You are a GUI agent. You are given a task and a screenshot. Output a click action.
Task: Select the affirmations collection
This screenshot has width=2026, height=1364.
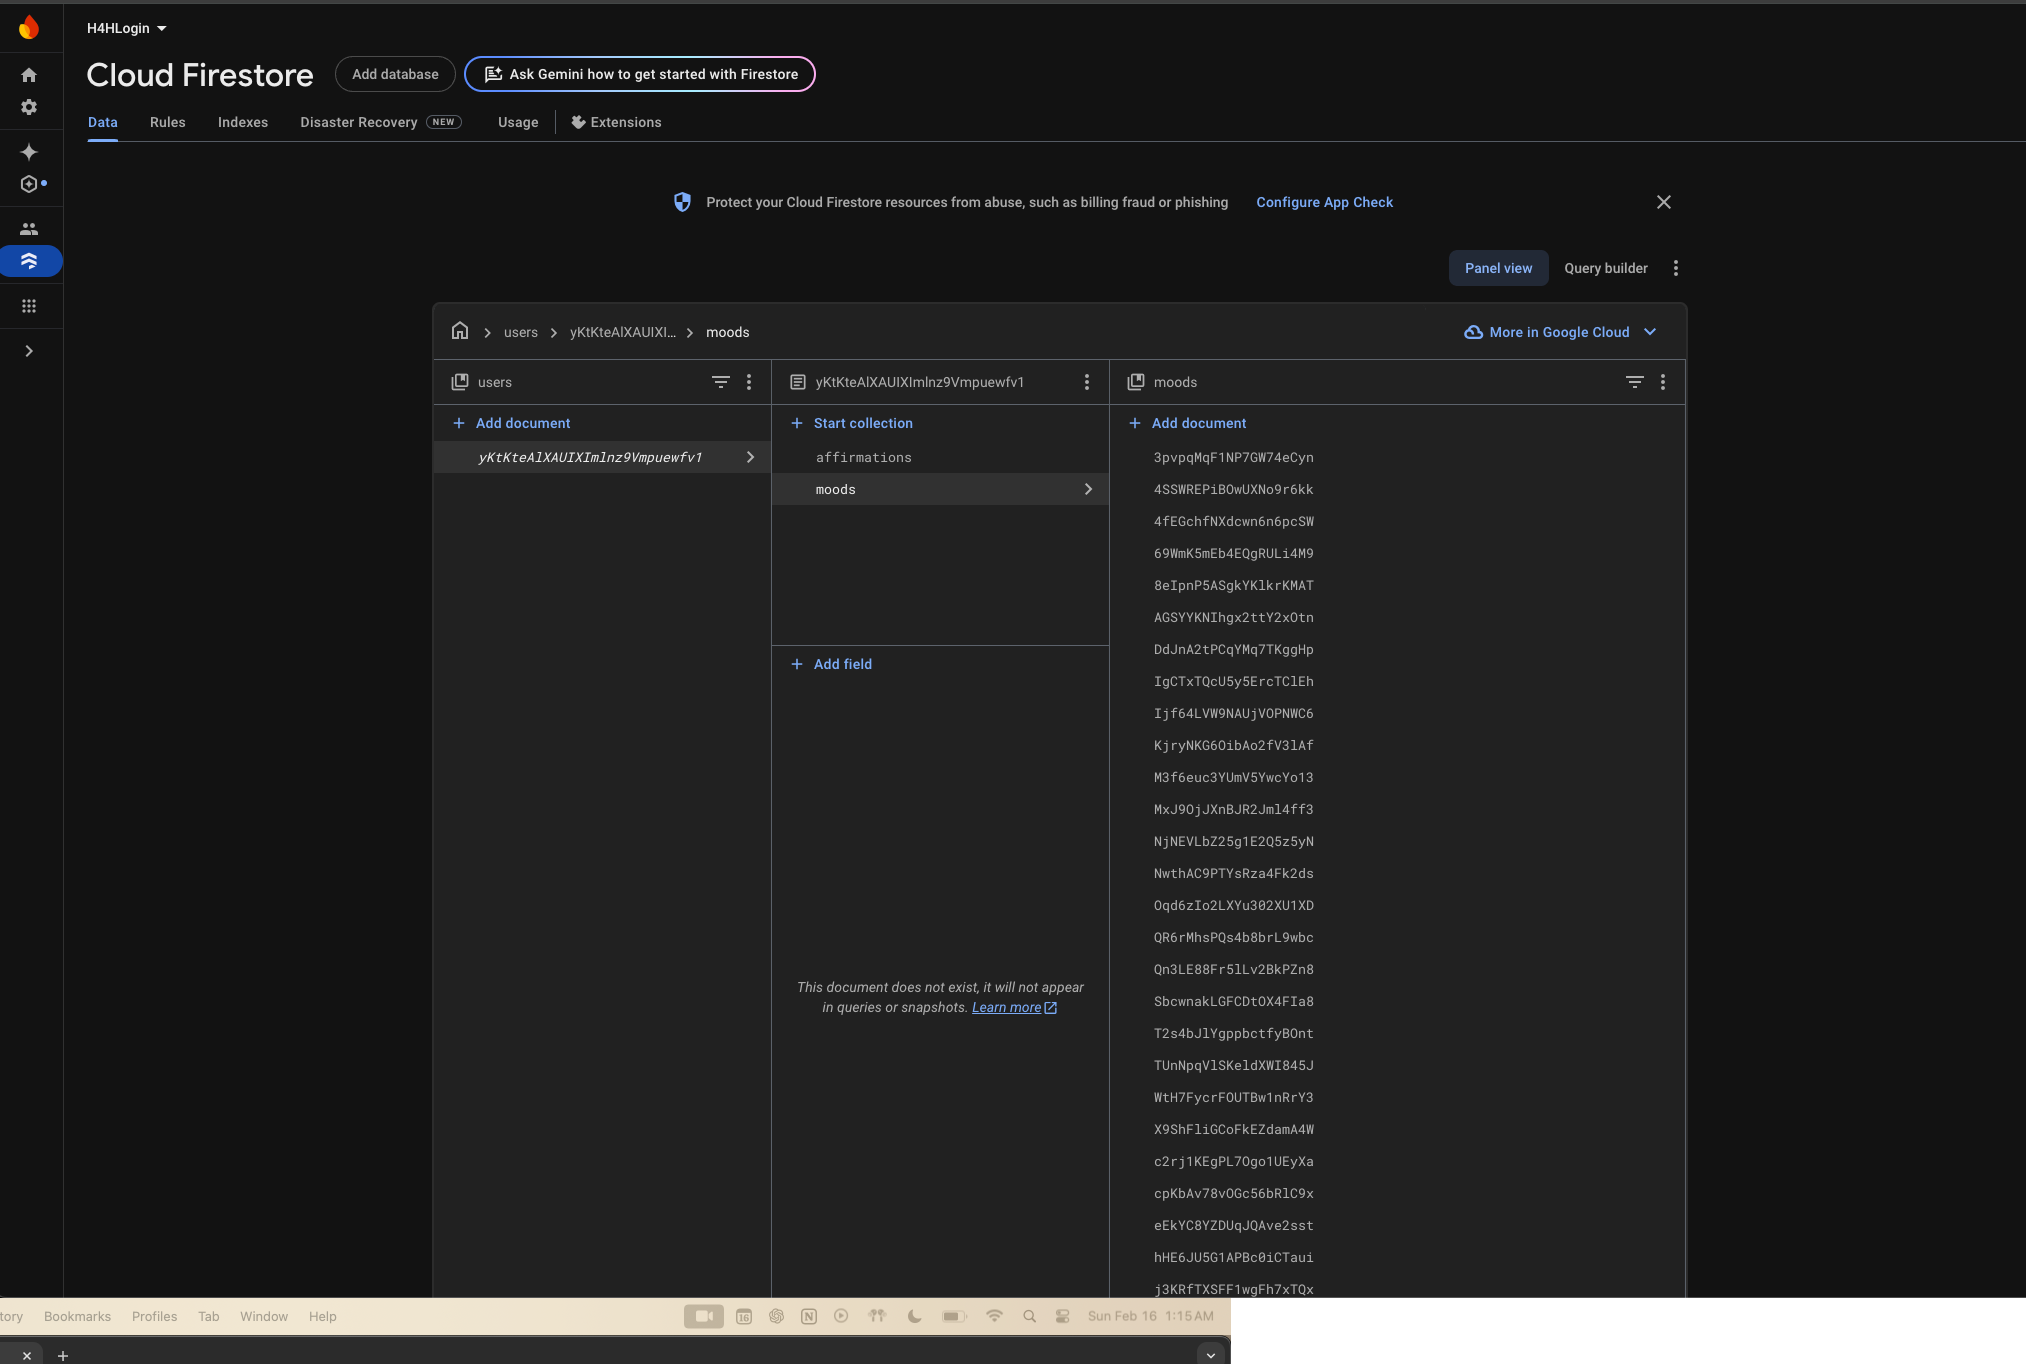click(x=863, y=457)
